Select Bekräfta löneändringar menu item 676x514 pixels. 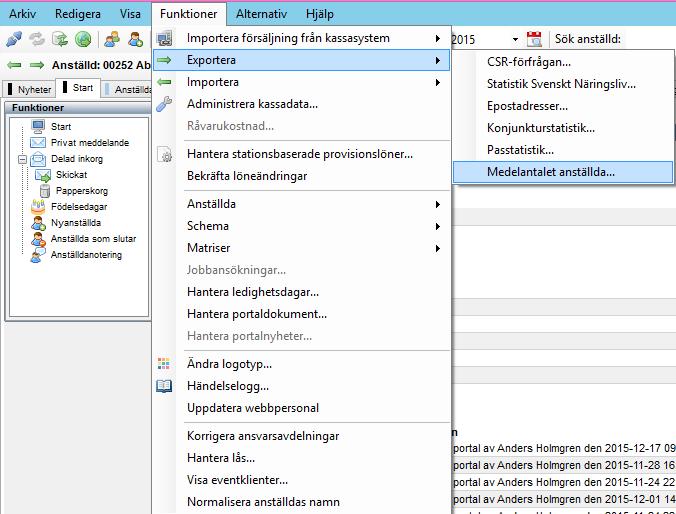(x=301, y=176)
